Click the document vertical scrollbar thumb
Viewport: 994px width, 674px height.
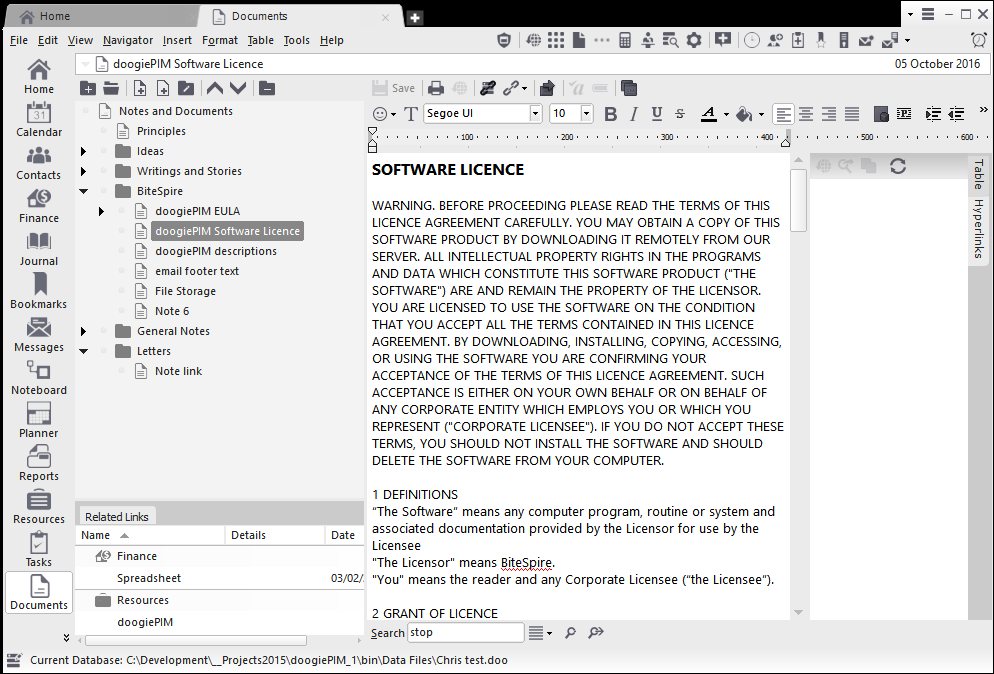point(799,200)
